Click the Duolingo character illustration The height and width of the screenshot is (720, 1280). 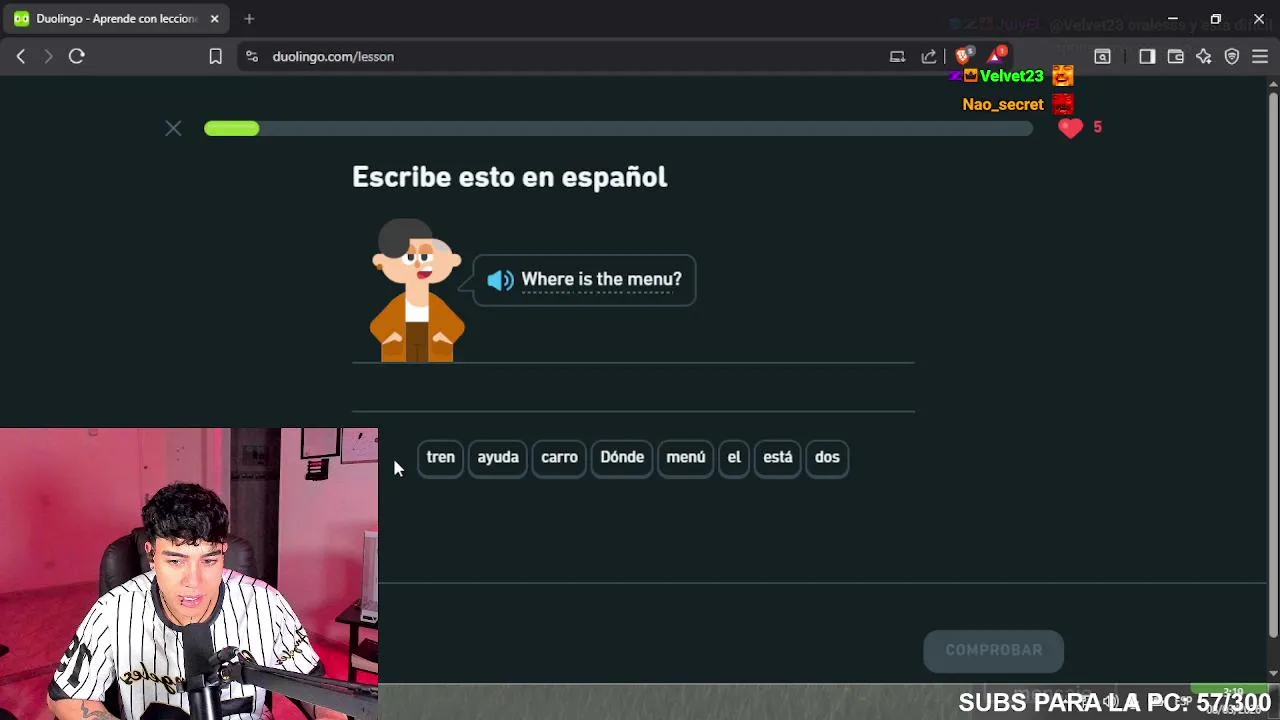[x=417, y=291]
